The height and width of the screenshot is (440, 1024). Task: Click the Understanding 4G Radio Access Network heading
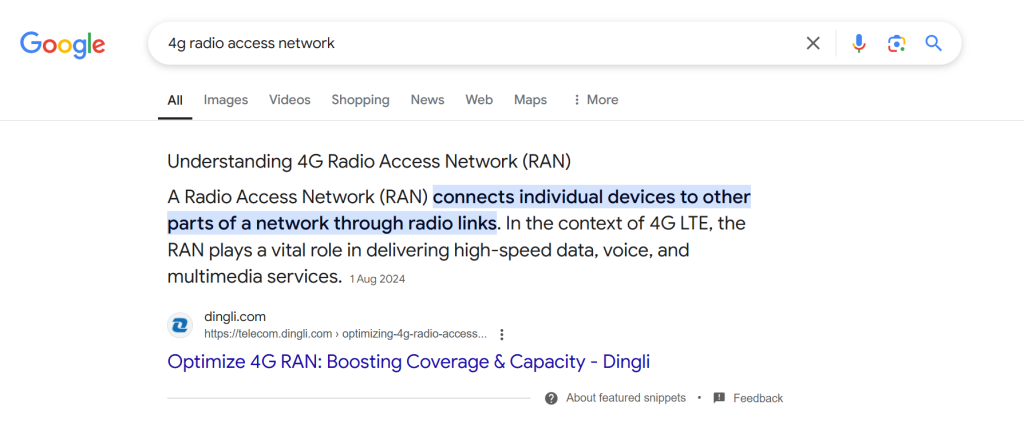coord(369,162)
